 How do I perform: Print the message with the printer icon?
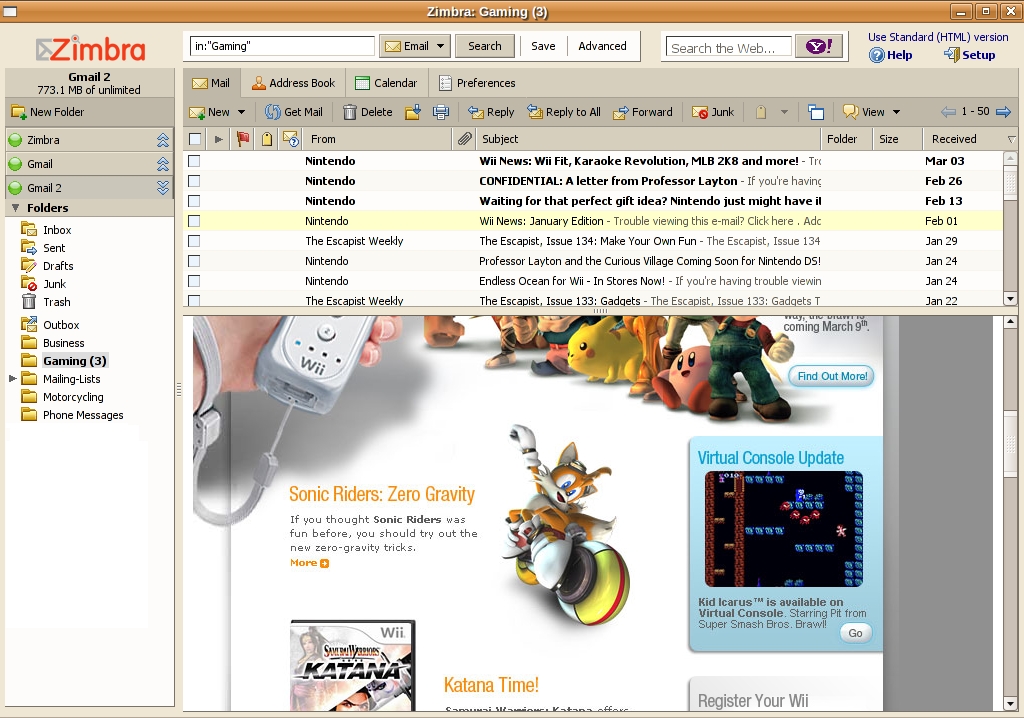click(440, 112)
